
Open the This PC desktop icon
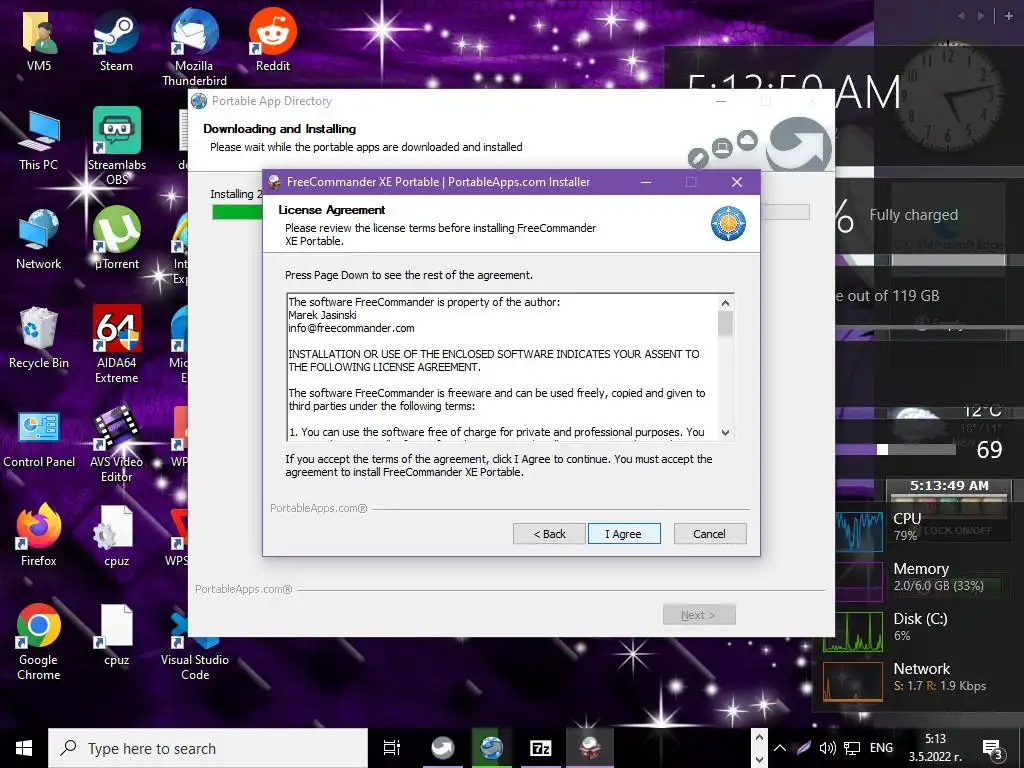39,141
